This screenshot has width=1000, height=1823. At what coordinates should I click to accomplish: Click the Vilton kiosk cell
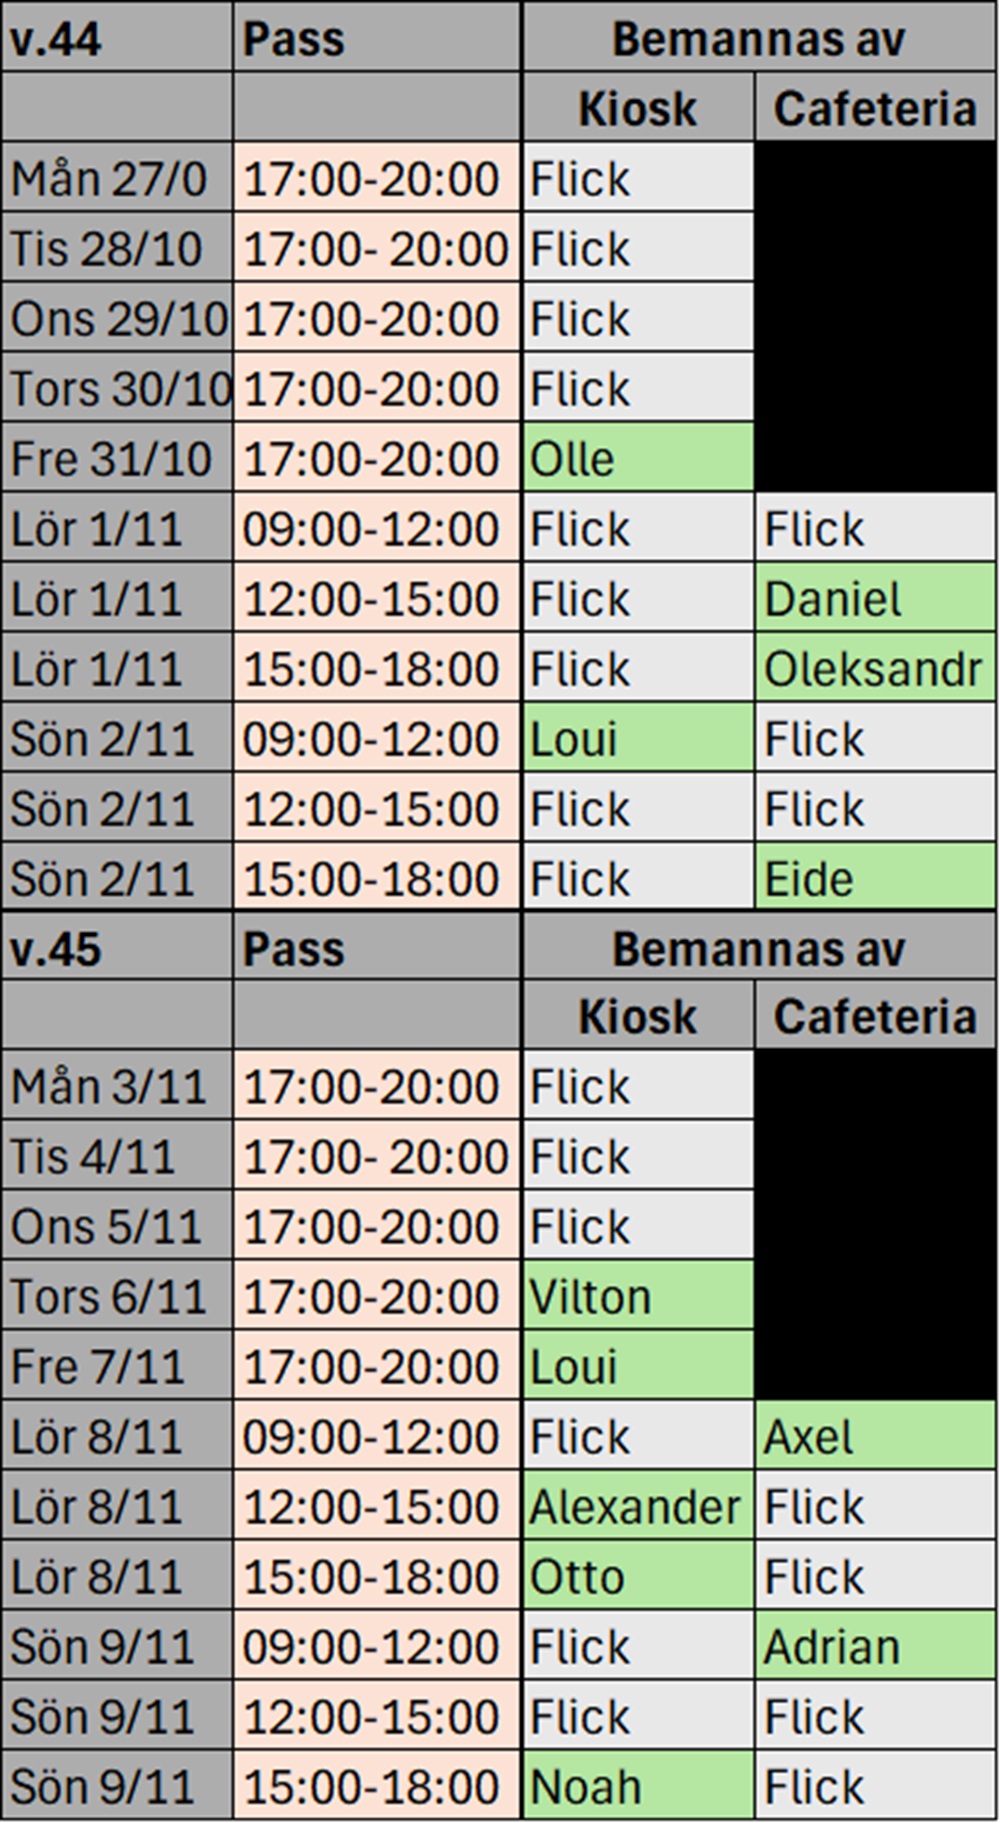coord(637,1297)
